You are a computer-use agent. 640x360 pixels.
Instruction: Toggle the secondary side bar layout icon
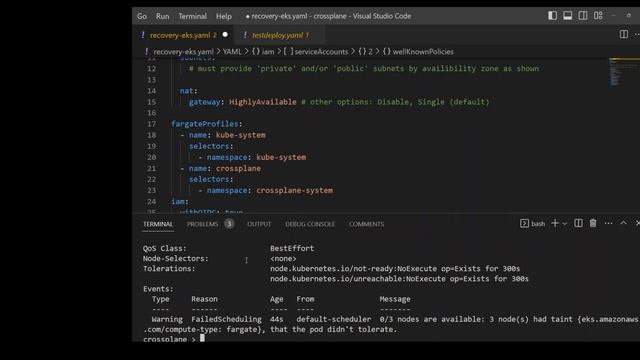pyautogui.click(x=583, y=16)
